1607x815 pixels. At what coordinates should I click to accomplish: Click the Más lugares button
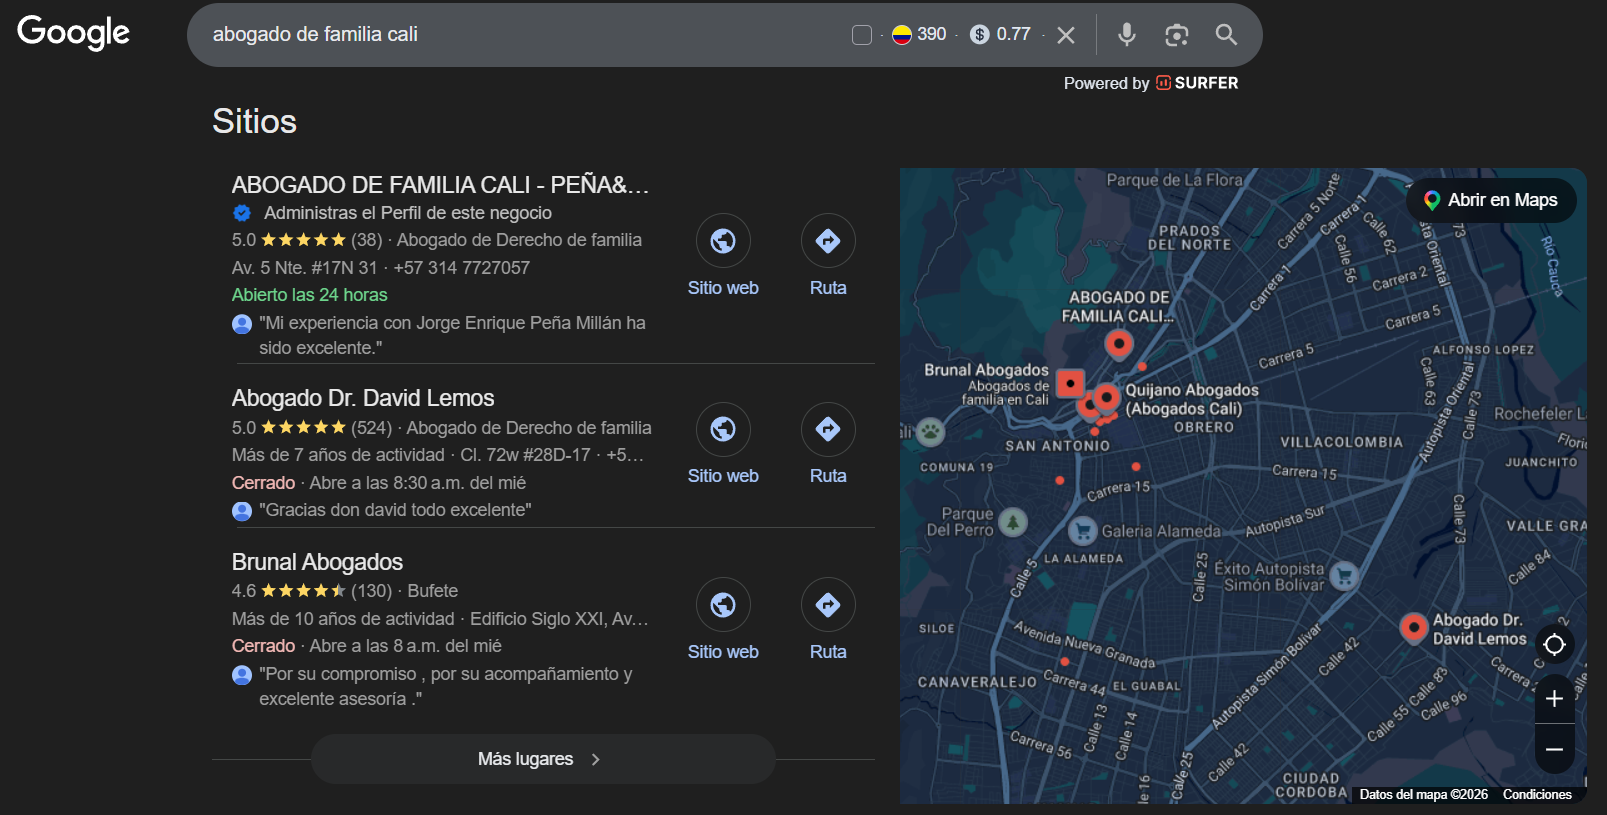[543, 759]
